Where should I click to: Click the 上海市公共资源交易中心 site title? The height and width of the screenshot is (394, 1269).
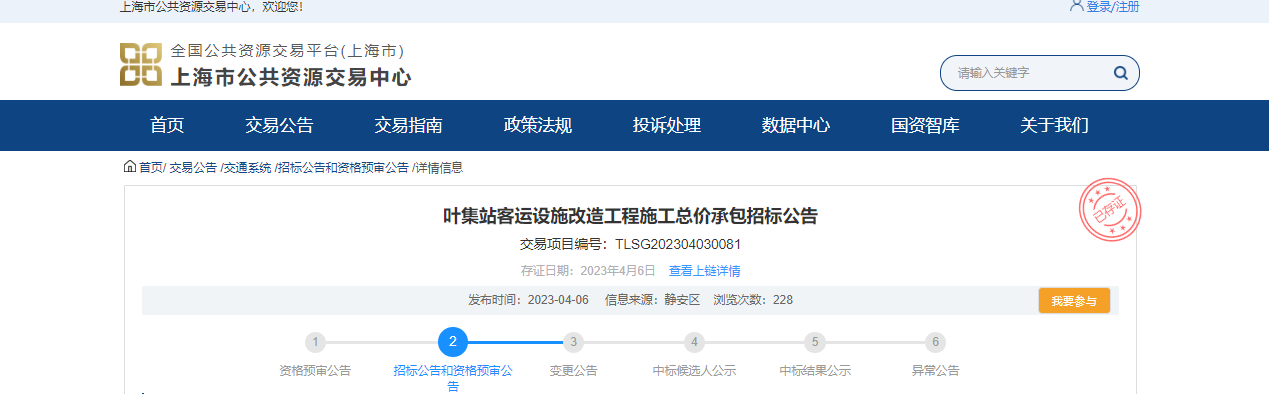(290, 77)
